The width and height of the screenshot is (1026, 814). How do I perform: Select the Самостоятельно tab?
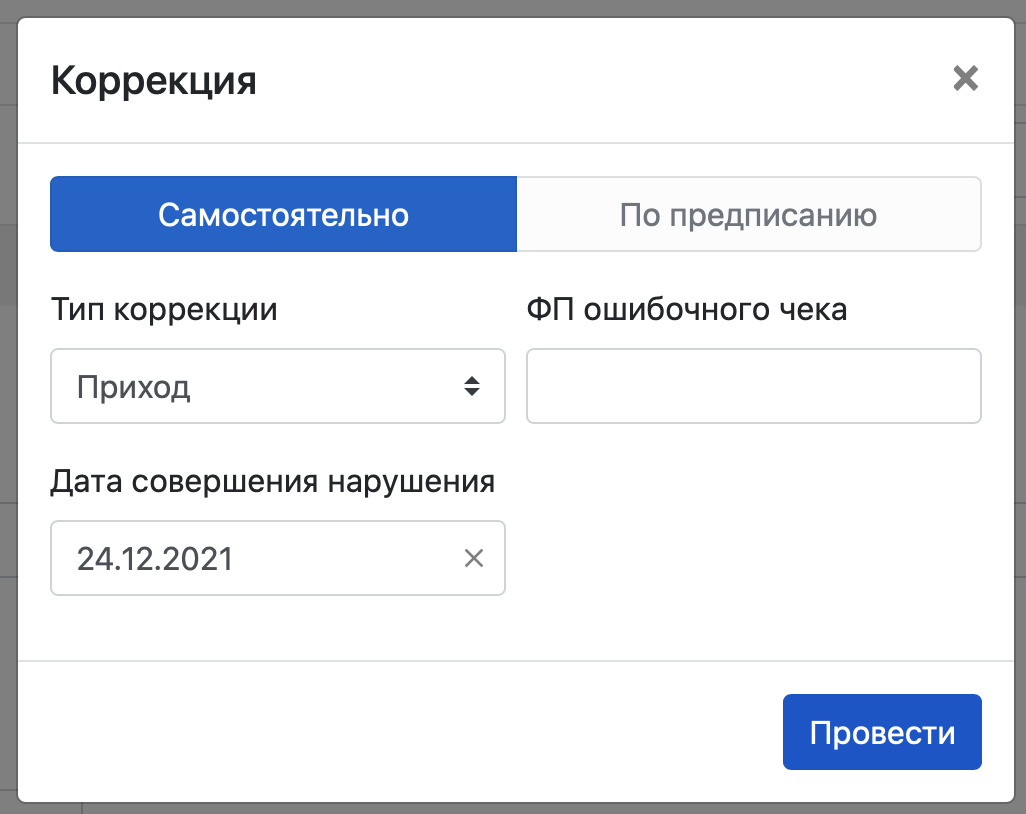[x=283, y=215]
